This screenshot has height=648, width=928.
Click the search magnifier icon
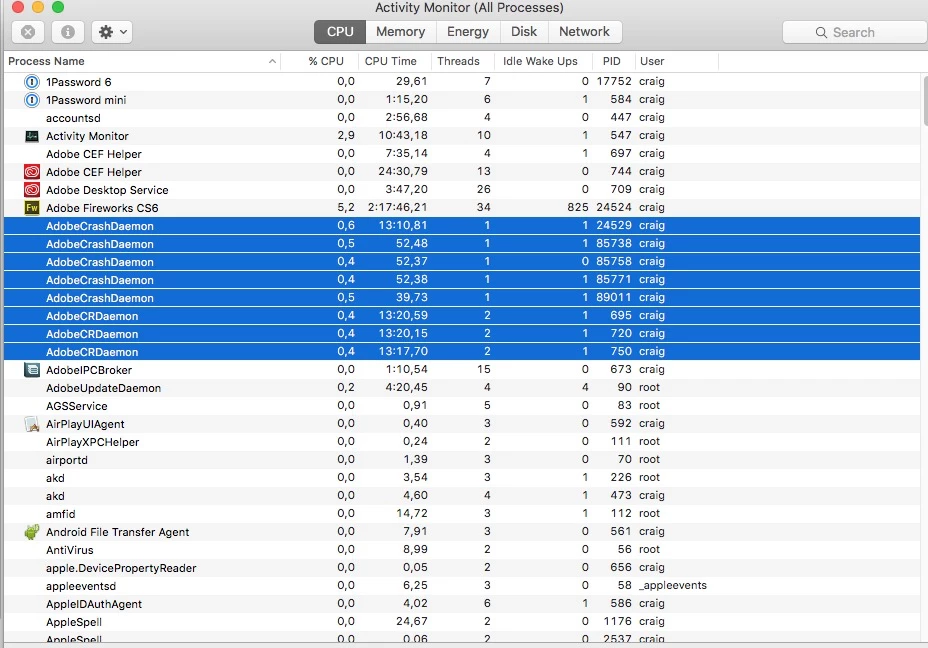coord(821,33)
